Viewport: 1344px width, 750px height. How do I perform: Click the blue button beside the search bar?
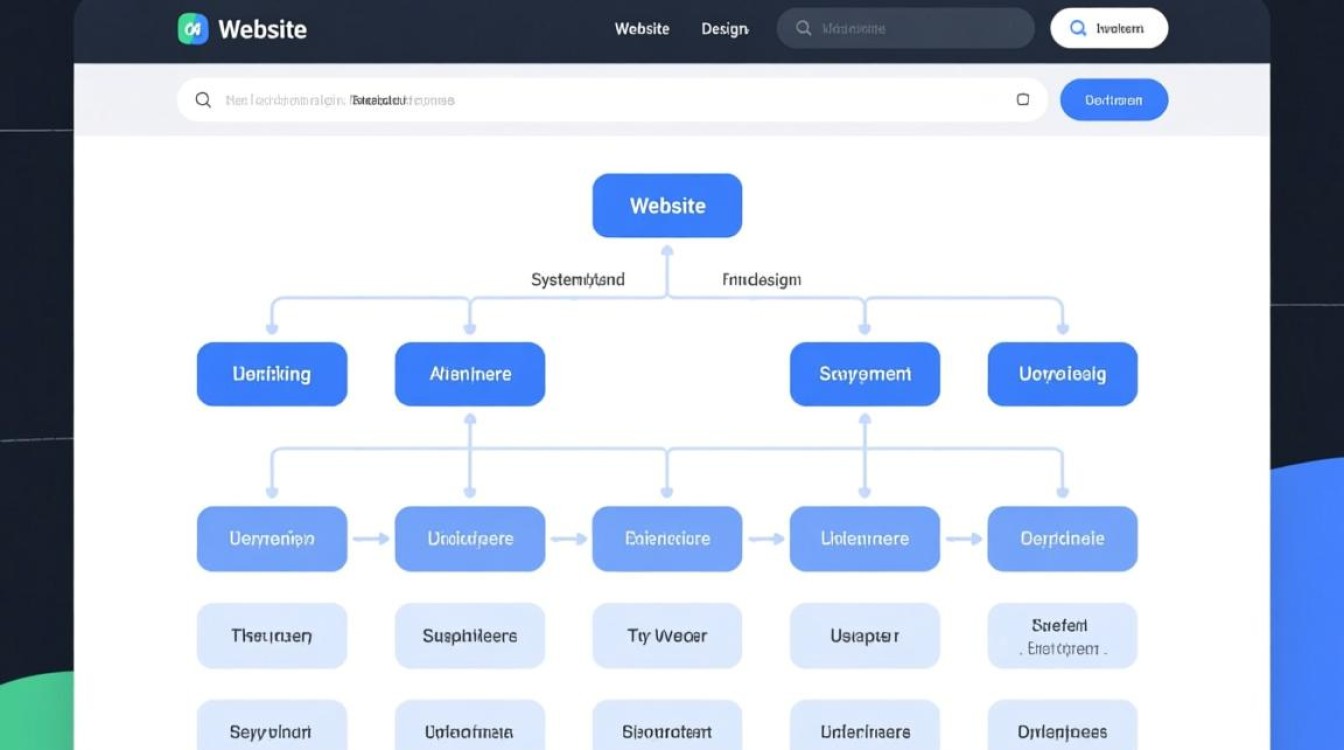point(1113,100)
